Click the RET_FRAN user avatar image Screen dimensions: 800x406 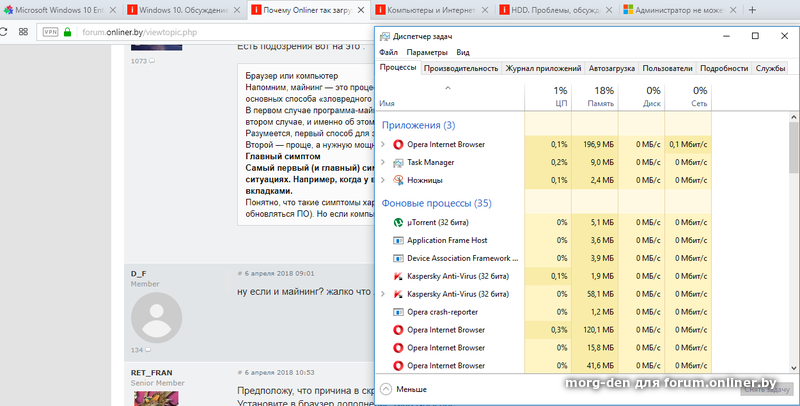pyautogui.click(x=156, y=398)
